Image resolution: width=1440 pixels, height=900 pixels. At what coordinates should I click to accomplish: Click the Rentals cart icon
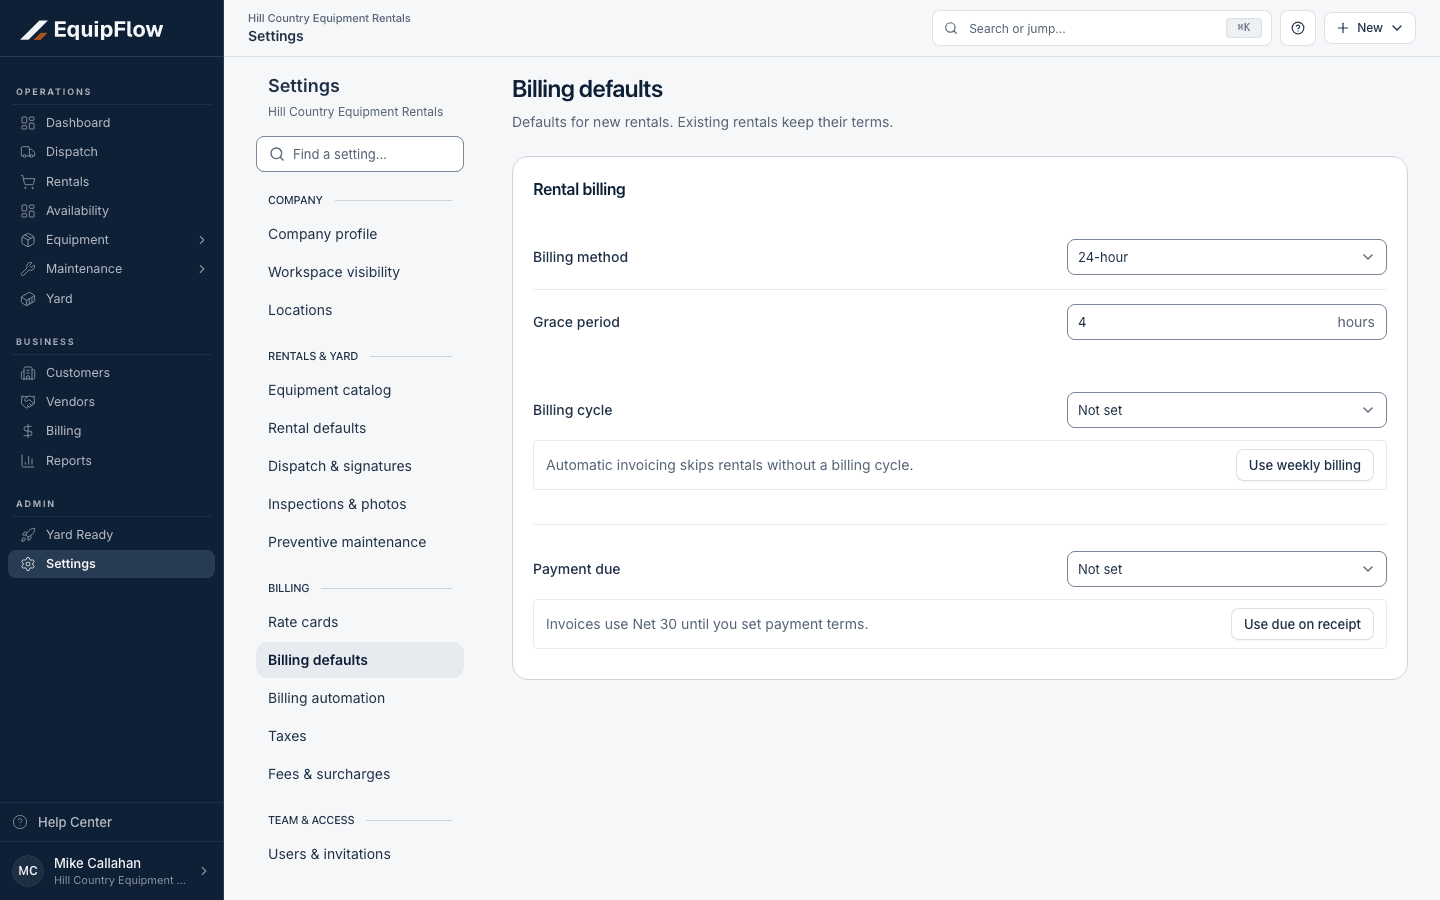(x=28, y=182)
